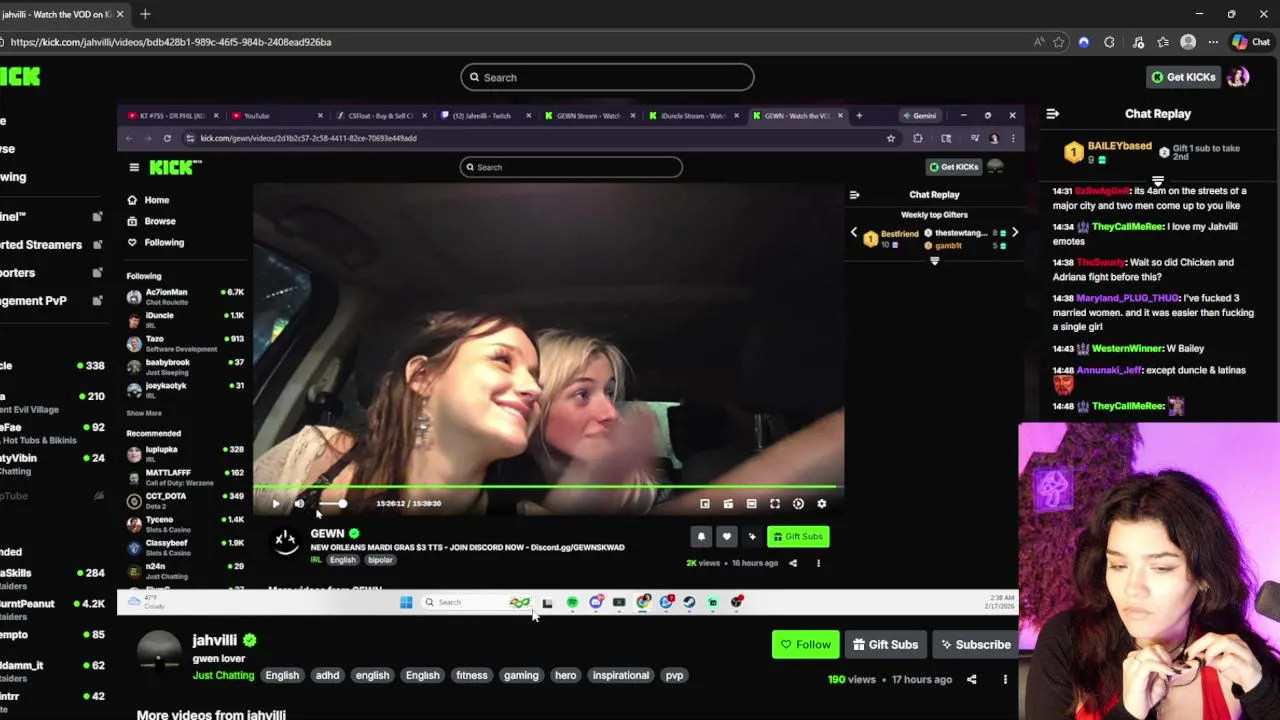Select the fitness tag
Image resolution: width=1280 pixels, height=720 pixels.
472,675
